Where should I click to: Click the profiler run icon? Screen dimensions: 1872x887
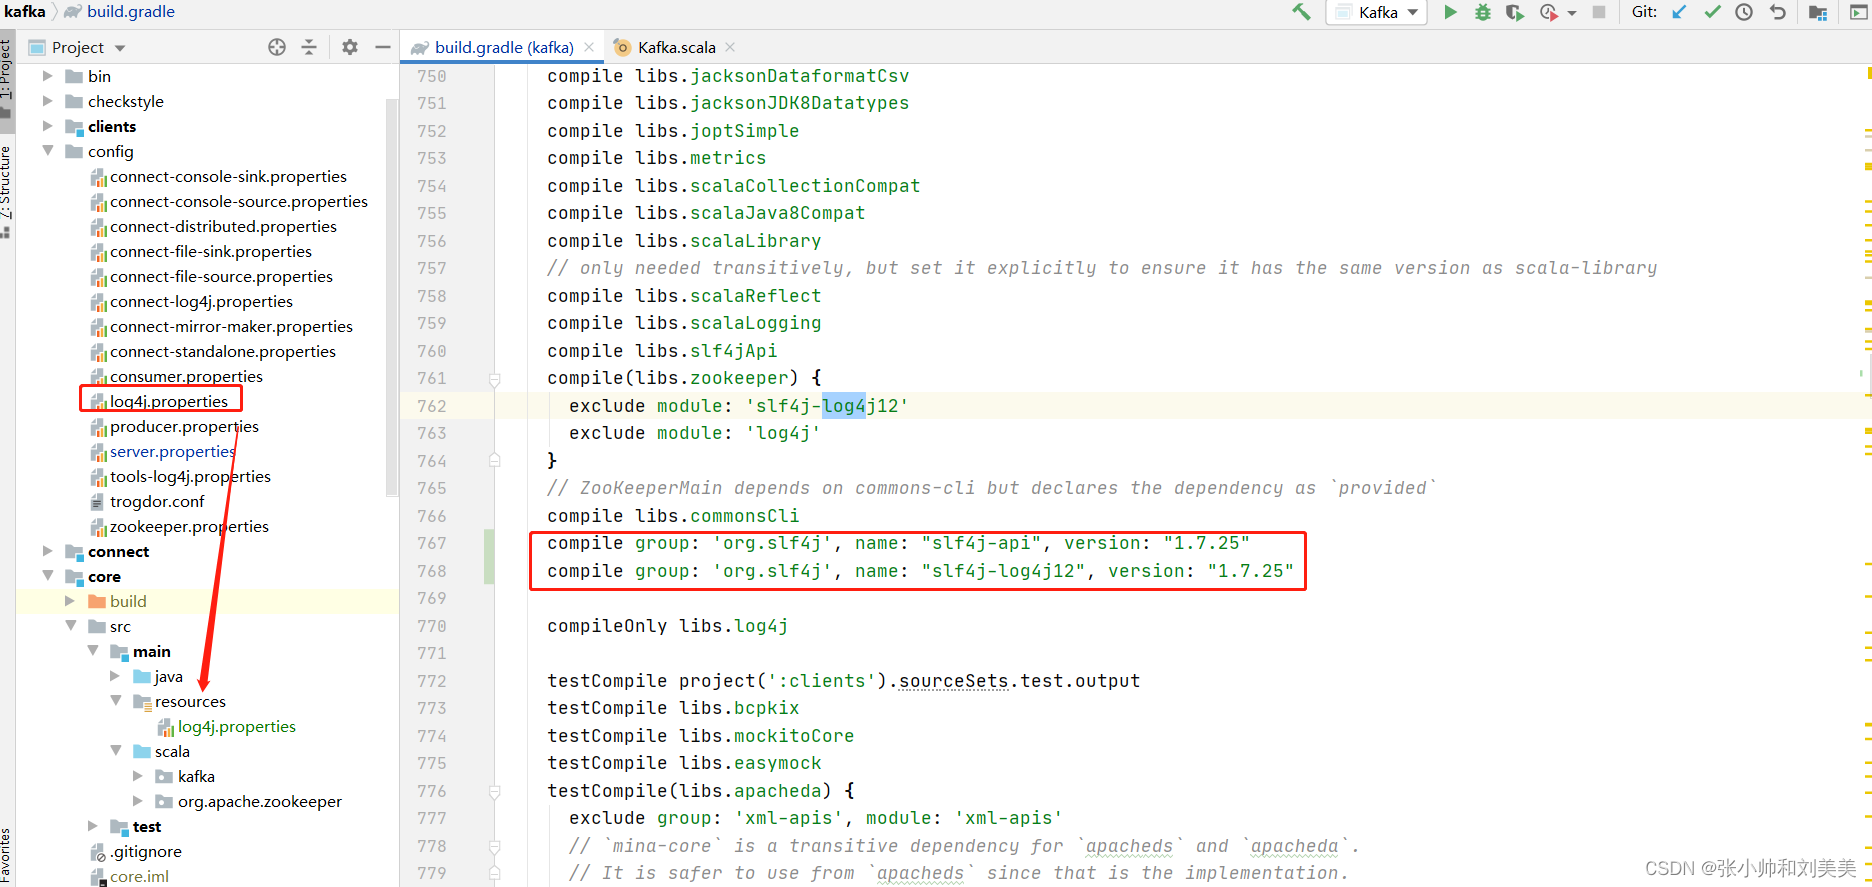click(1548, 12)
